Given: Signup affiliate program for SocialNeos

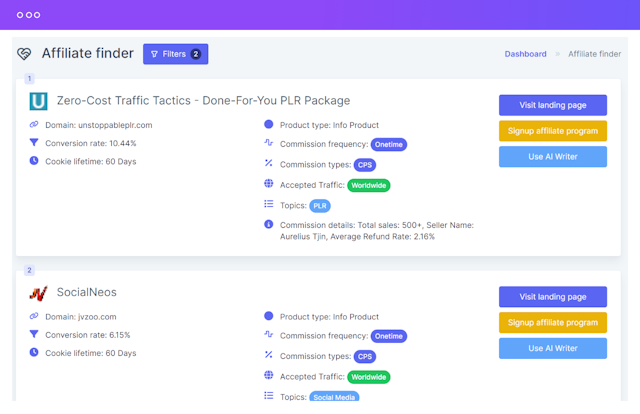Looking at the screenshot, I should pos(552,323).
